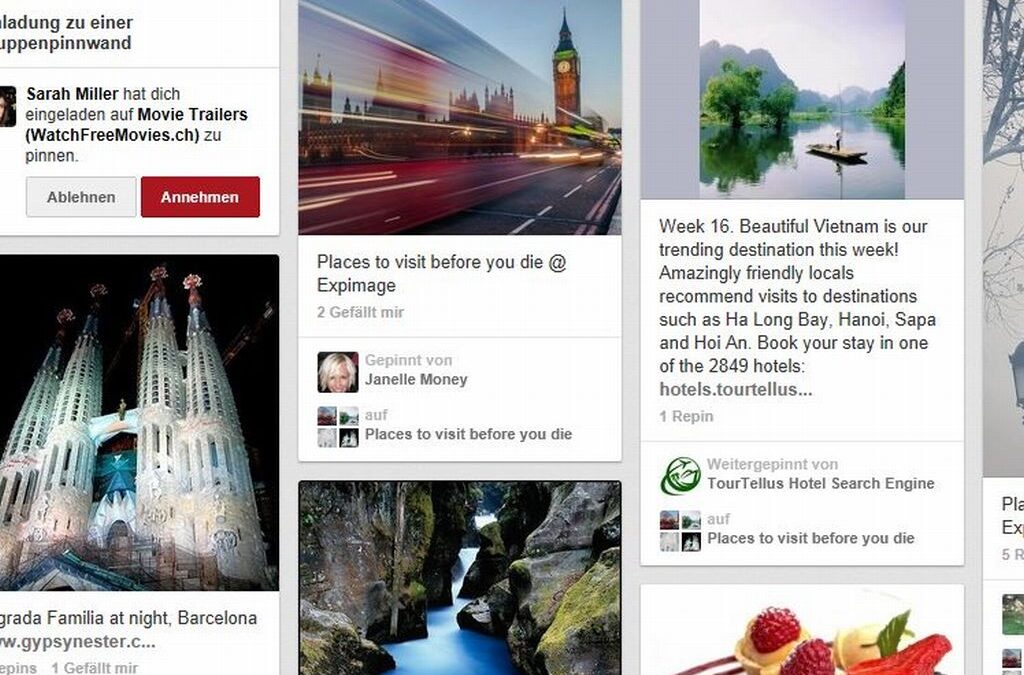Viewport: 1024px width, 675px height.
Task: Open hotels.tourtellus... link
Action: tap(736, 389)
